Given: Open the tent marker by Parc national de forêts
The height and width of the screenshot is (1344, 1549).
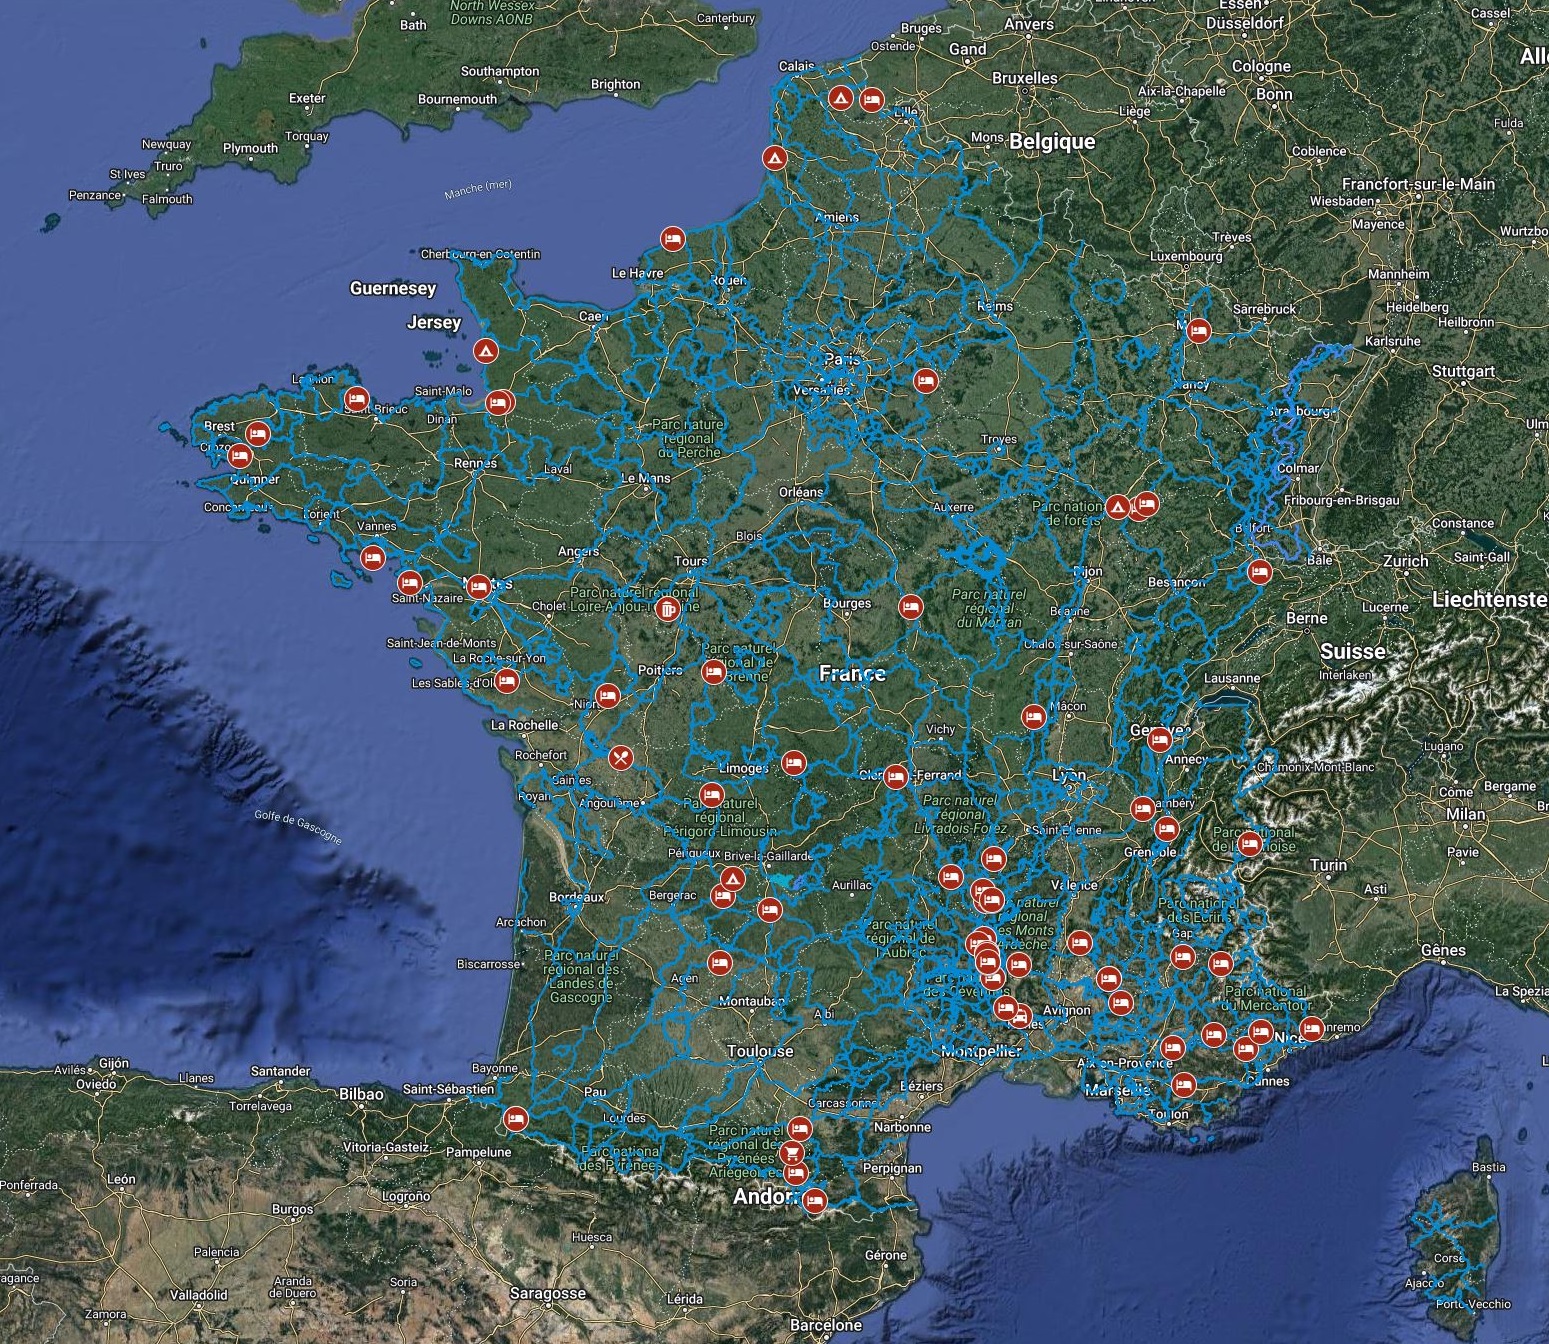Looking at the screenshot, I should [1118, 507].
